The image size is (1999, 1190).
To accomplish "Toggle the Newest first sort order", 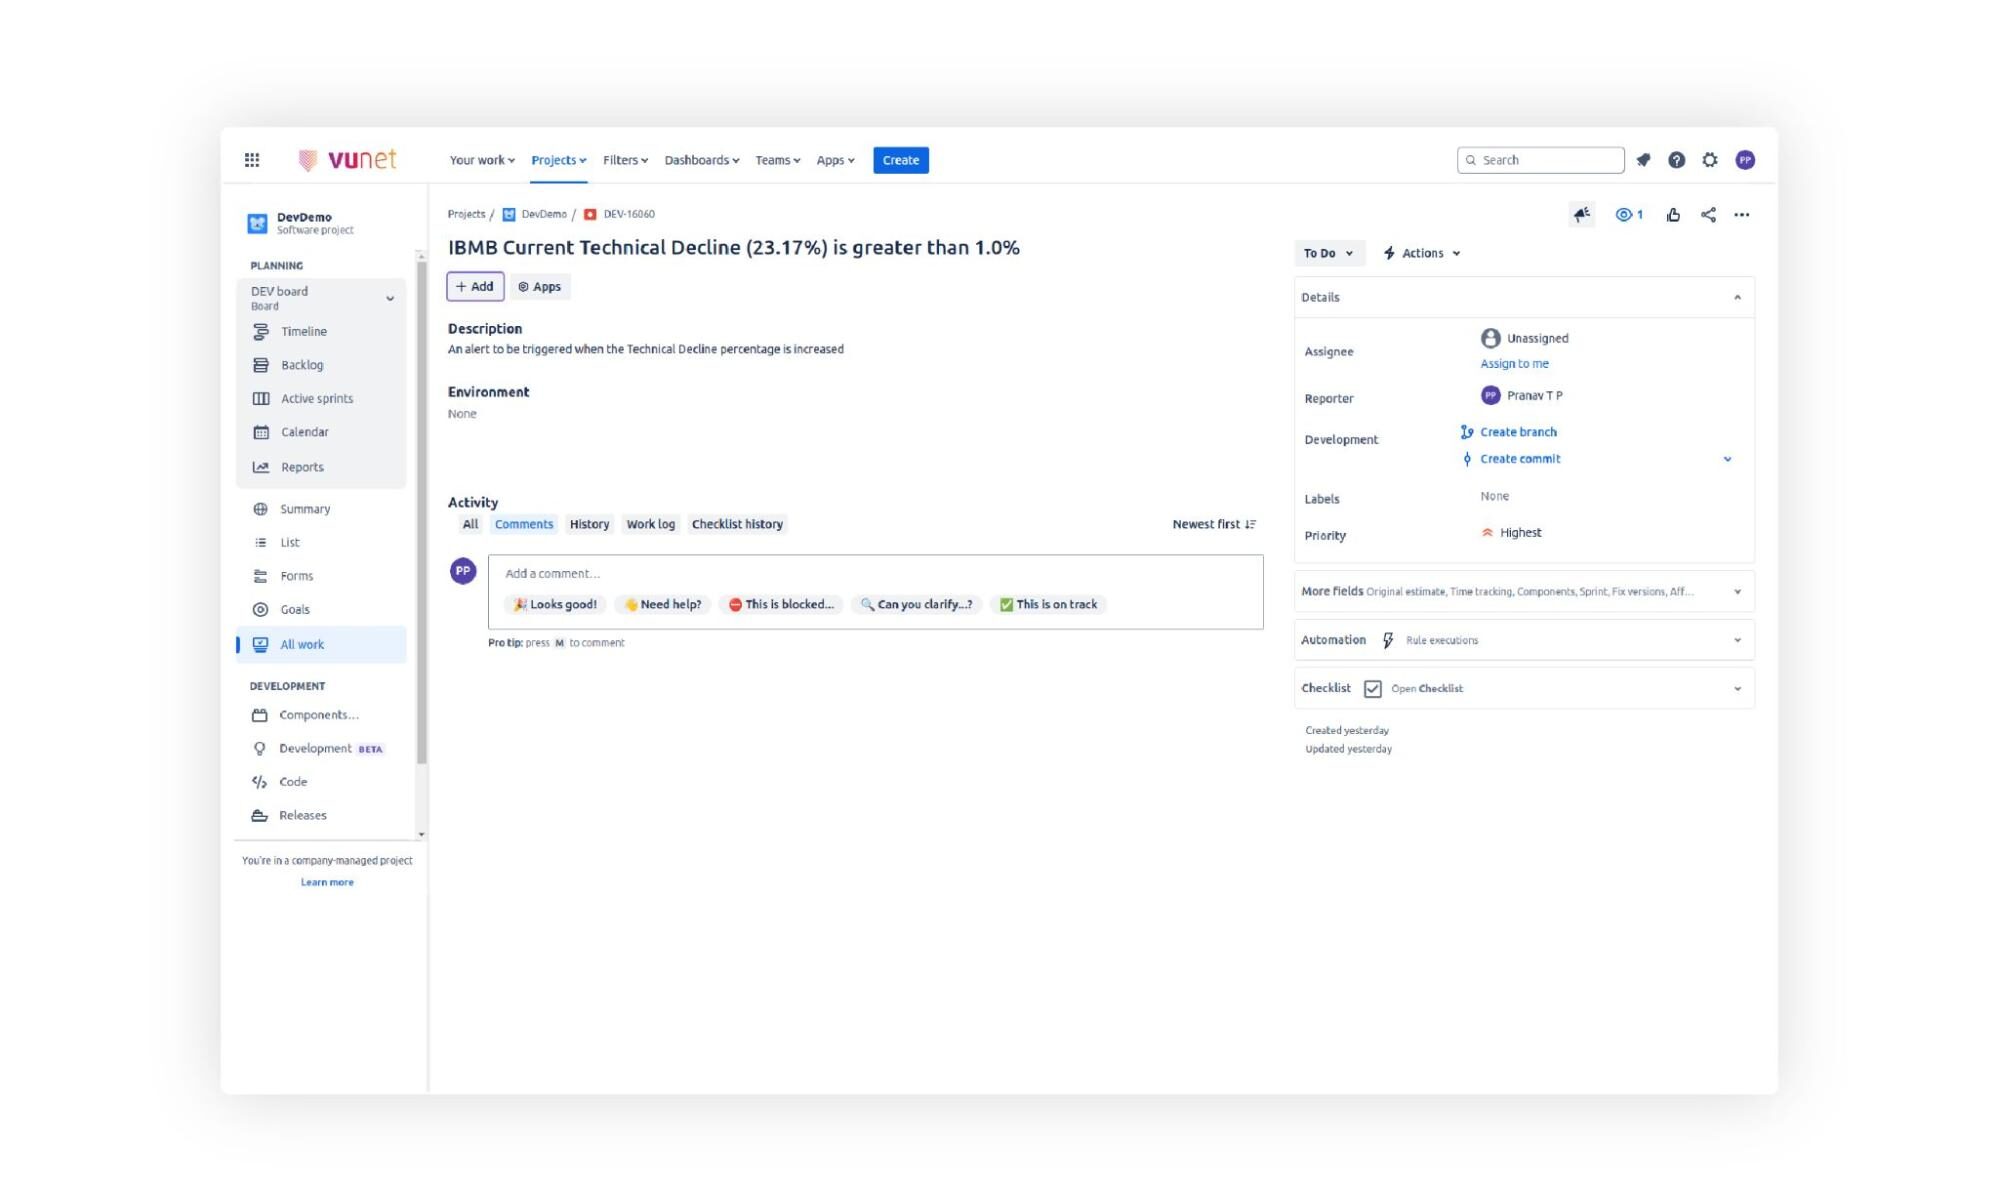I will click(x=1213, y=524).
